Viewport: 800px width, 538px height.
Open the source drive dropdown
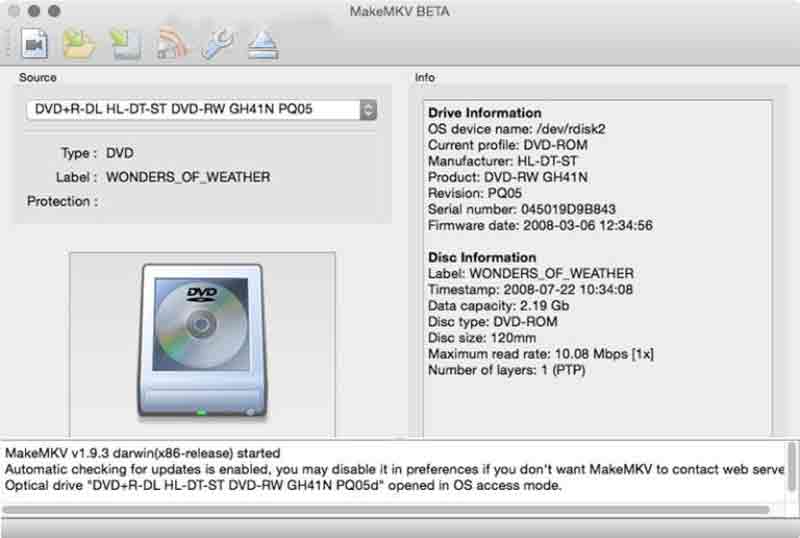(202, 109)
